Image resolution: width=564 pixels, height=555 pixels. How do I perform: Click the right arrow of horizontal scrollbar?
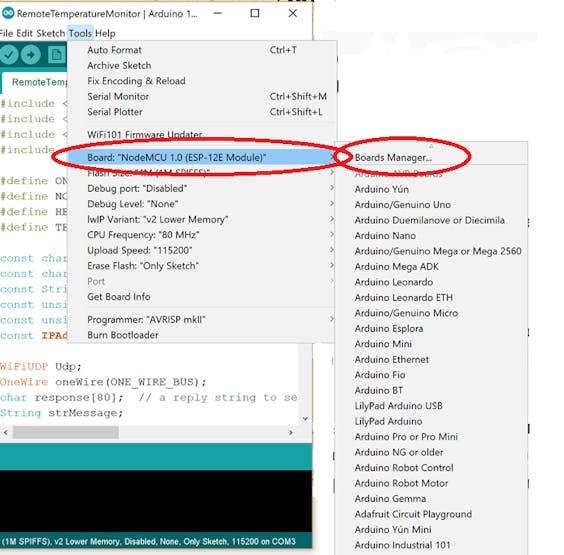(291, 432)
